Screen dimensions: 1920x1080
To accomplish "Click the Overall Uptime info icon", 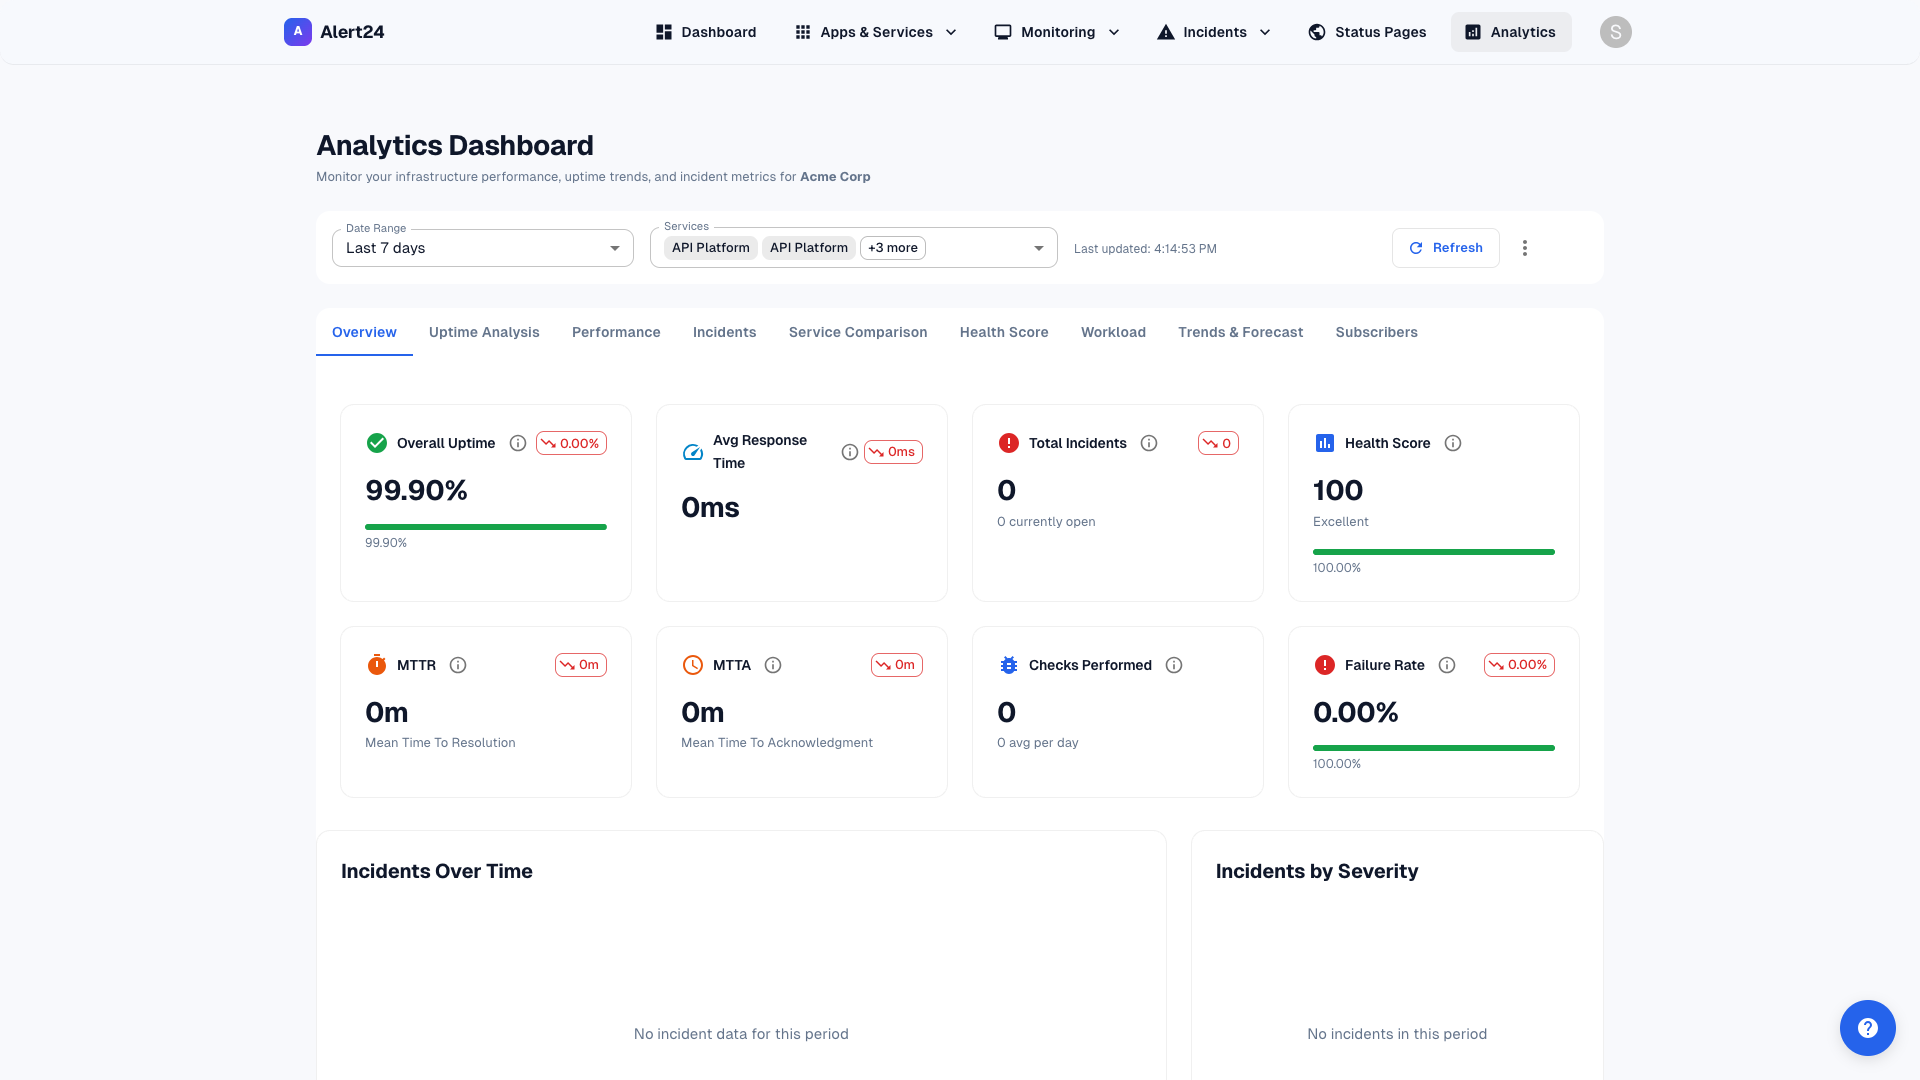I will pos(518,443).
